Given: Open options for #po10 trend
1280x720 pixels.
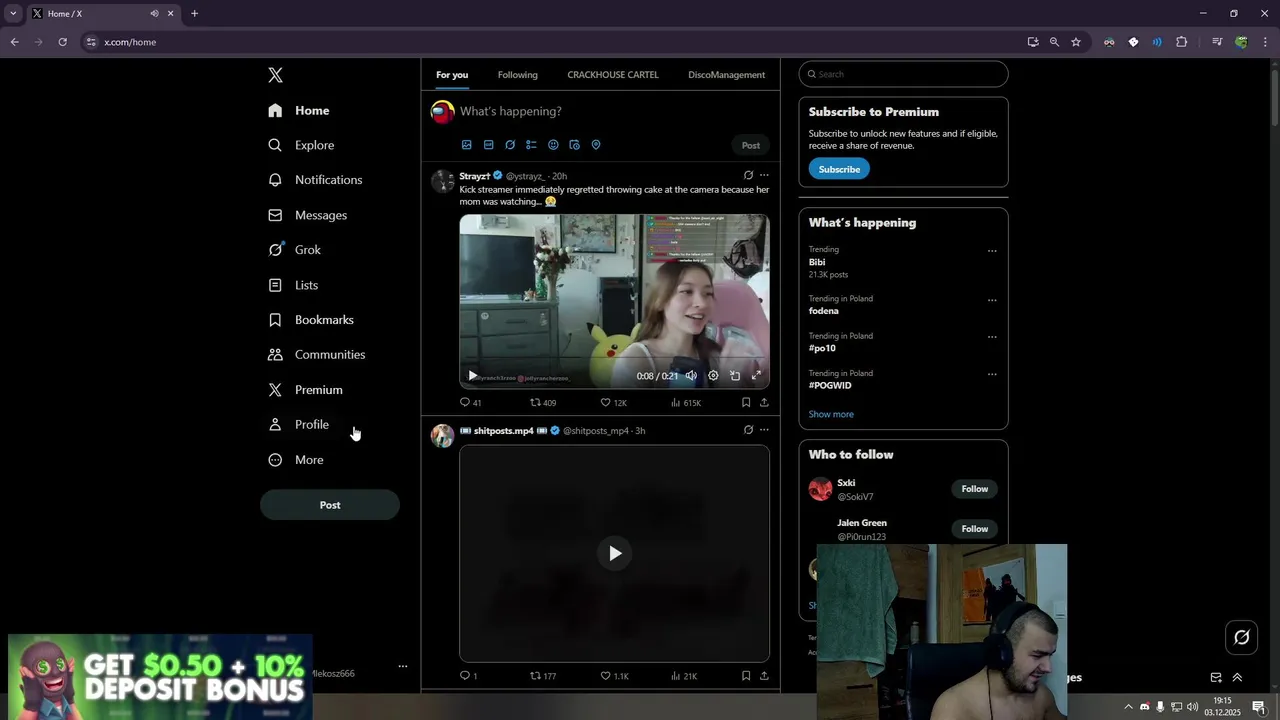Looking at the screenshot, I should (x=992, y=337).
